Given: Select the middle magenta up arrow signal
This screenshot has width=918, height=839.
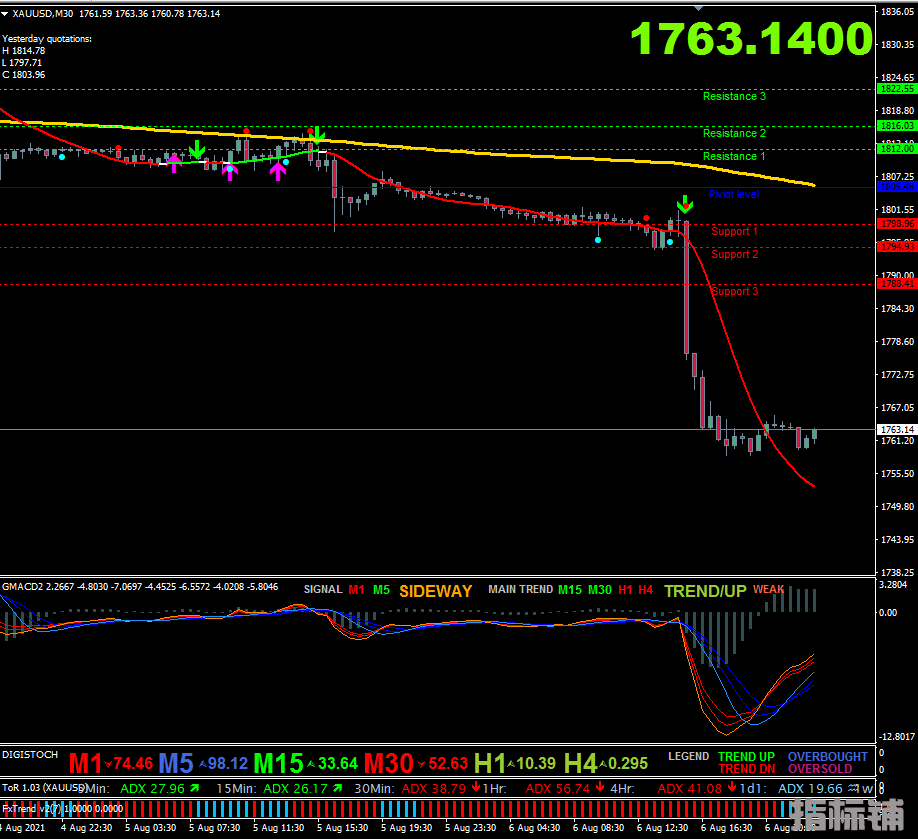Looking at the screenshot, I should pos(229,170).
